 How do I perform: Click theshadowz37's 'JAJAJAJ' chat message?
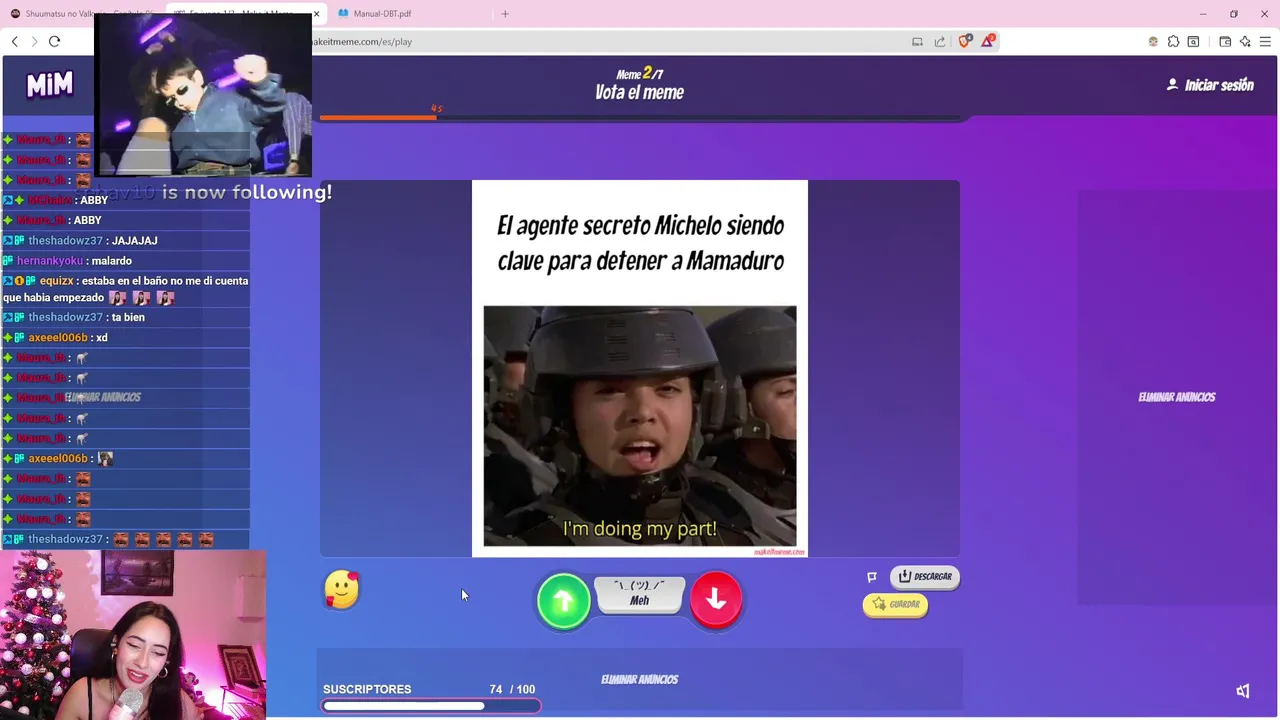(125, 241)
